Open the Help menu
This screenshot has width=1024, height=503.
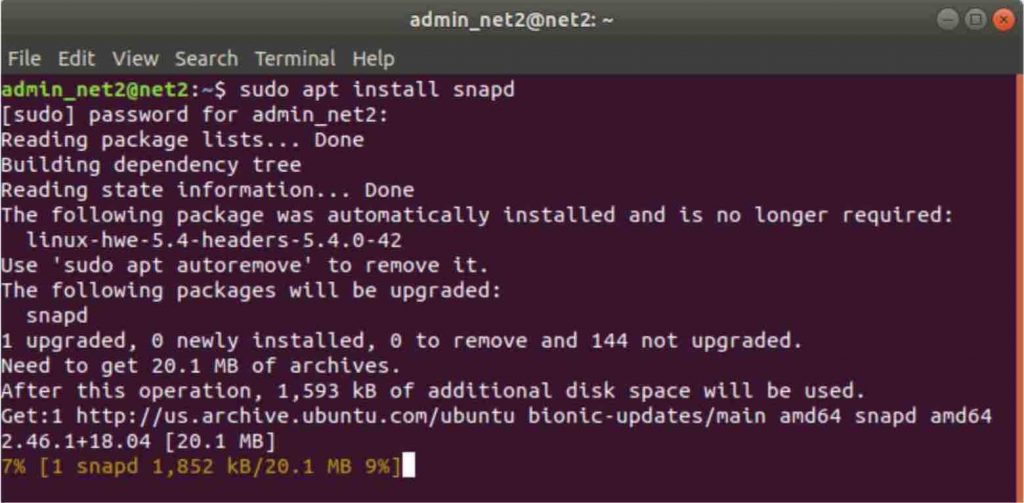click(373, 58)
